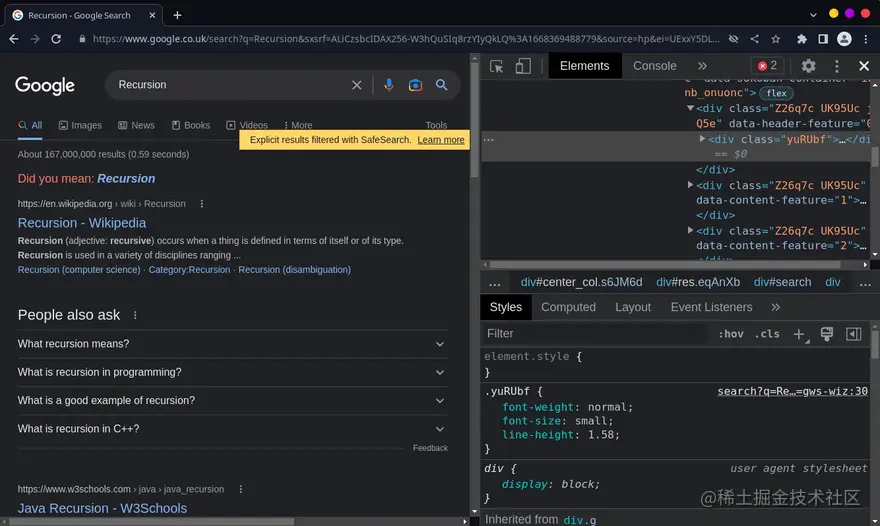Close the Recursion - Google Search tab
The width and height of the screenshot is (880, 526).
(152, 15)
